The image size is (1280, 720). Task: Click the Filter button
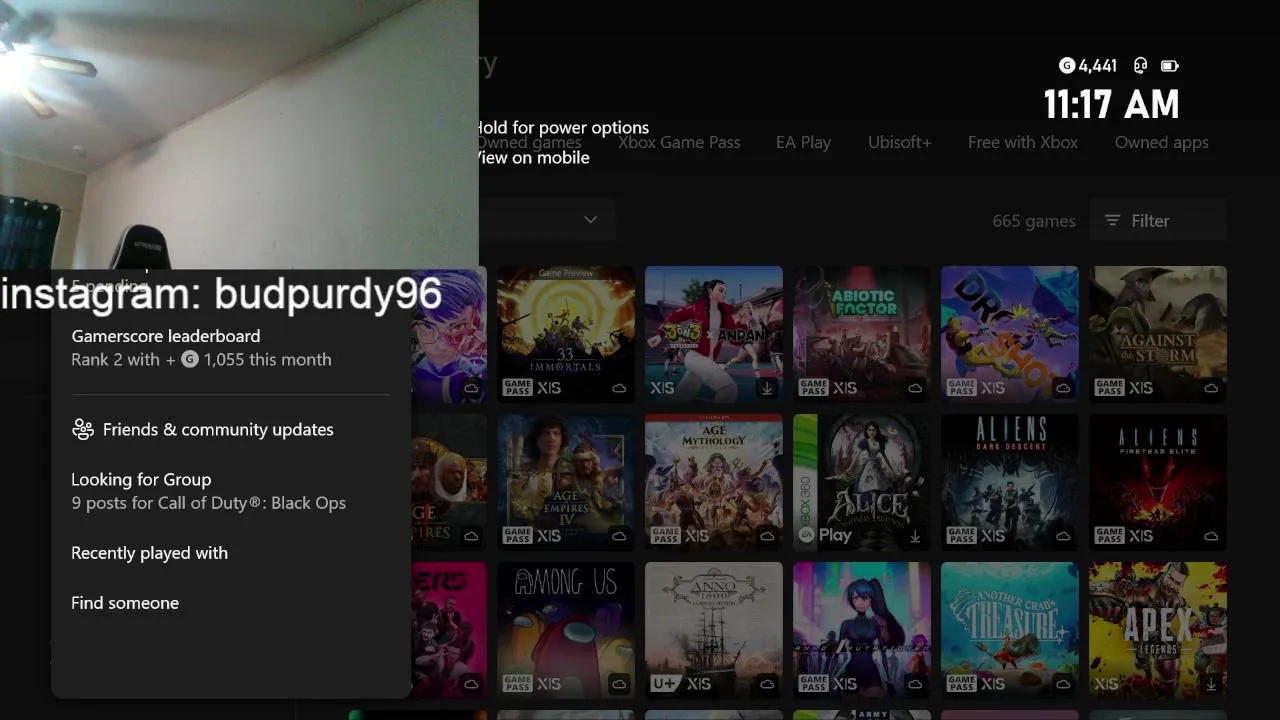tap(1159, 221)
